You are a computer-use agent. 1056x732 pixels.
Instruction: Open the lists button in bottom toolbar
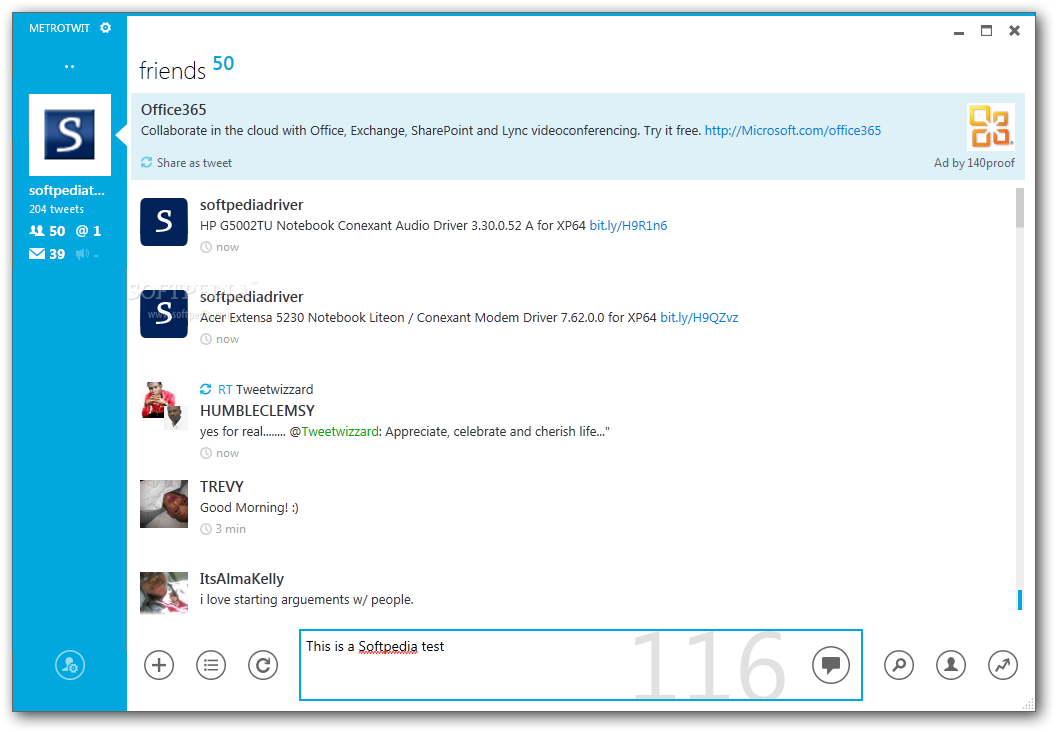pyautogui.click(x=211, y=665)
